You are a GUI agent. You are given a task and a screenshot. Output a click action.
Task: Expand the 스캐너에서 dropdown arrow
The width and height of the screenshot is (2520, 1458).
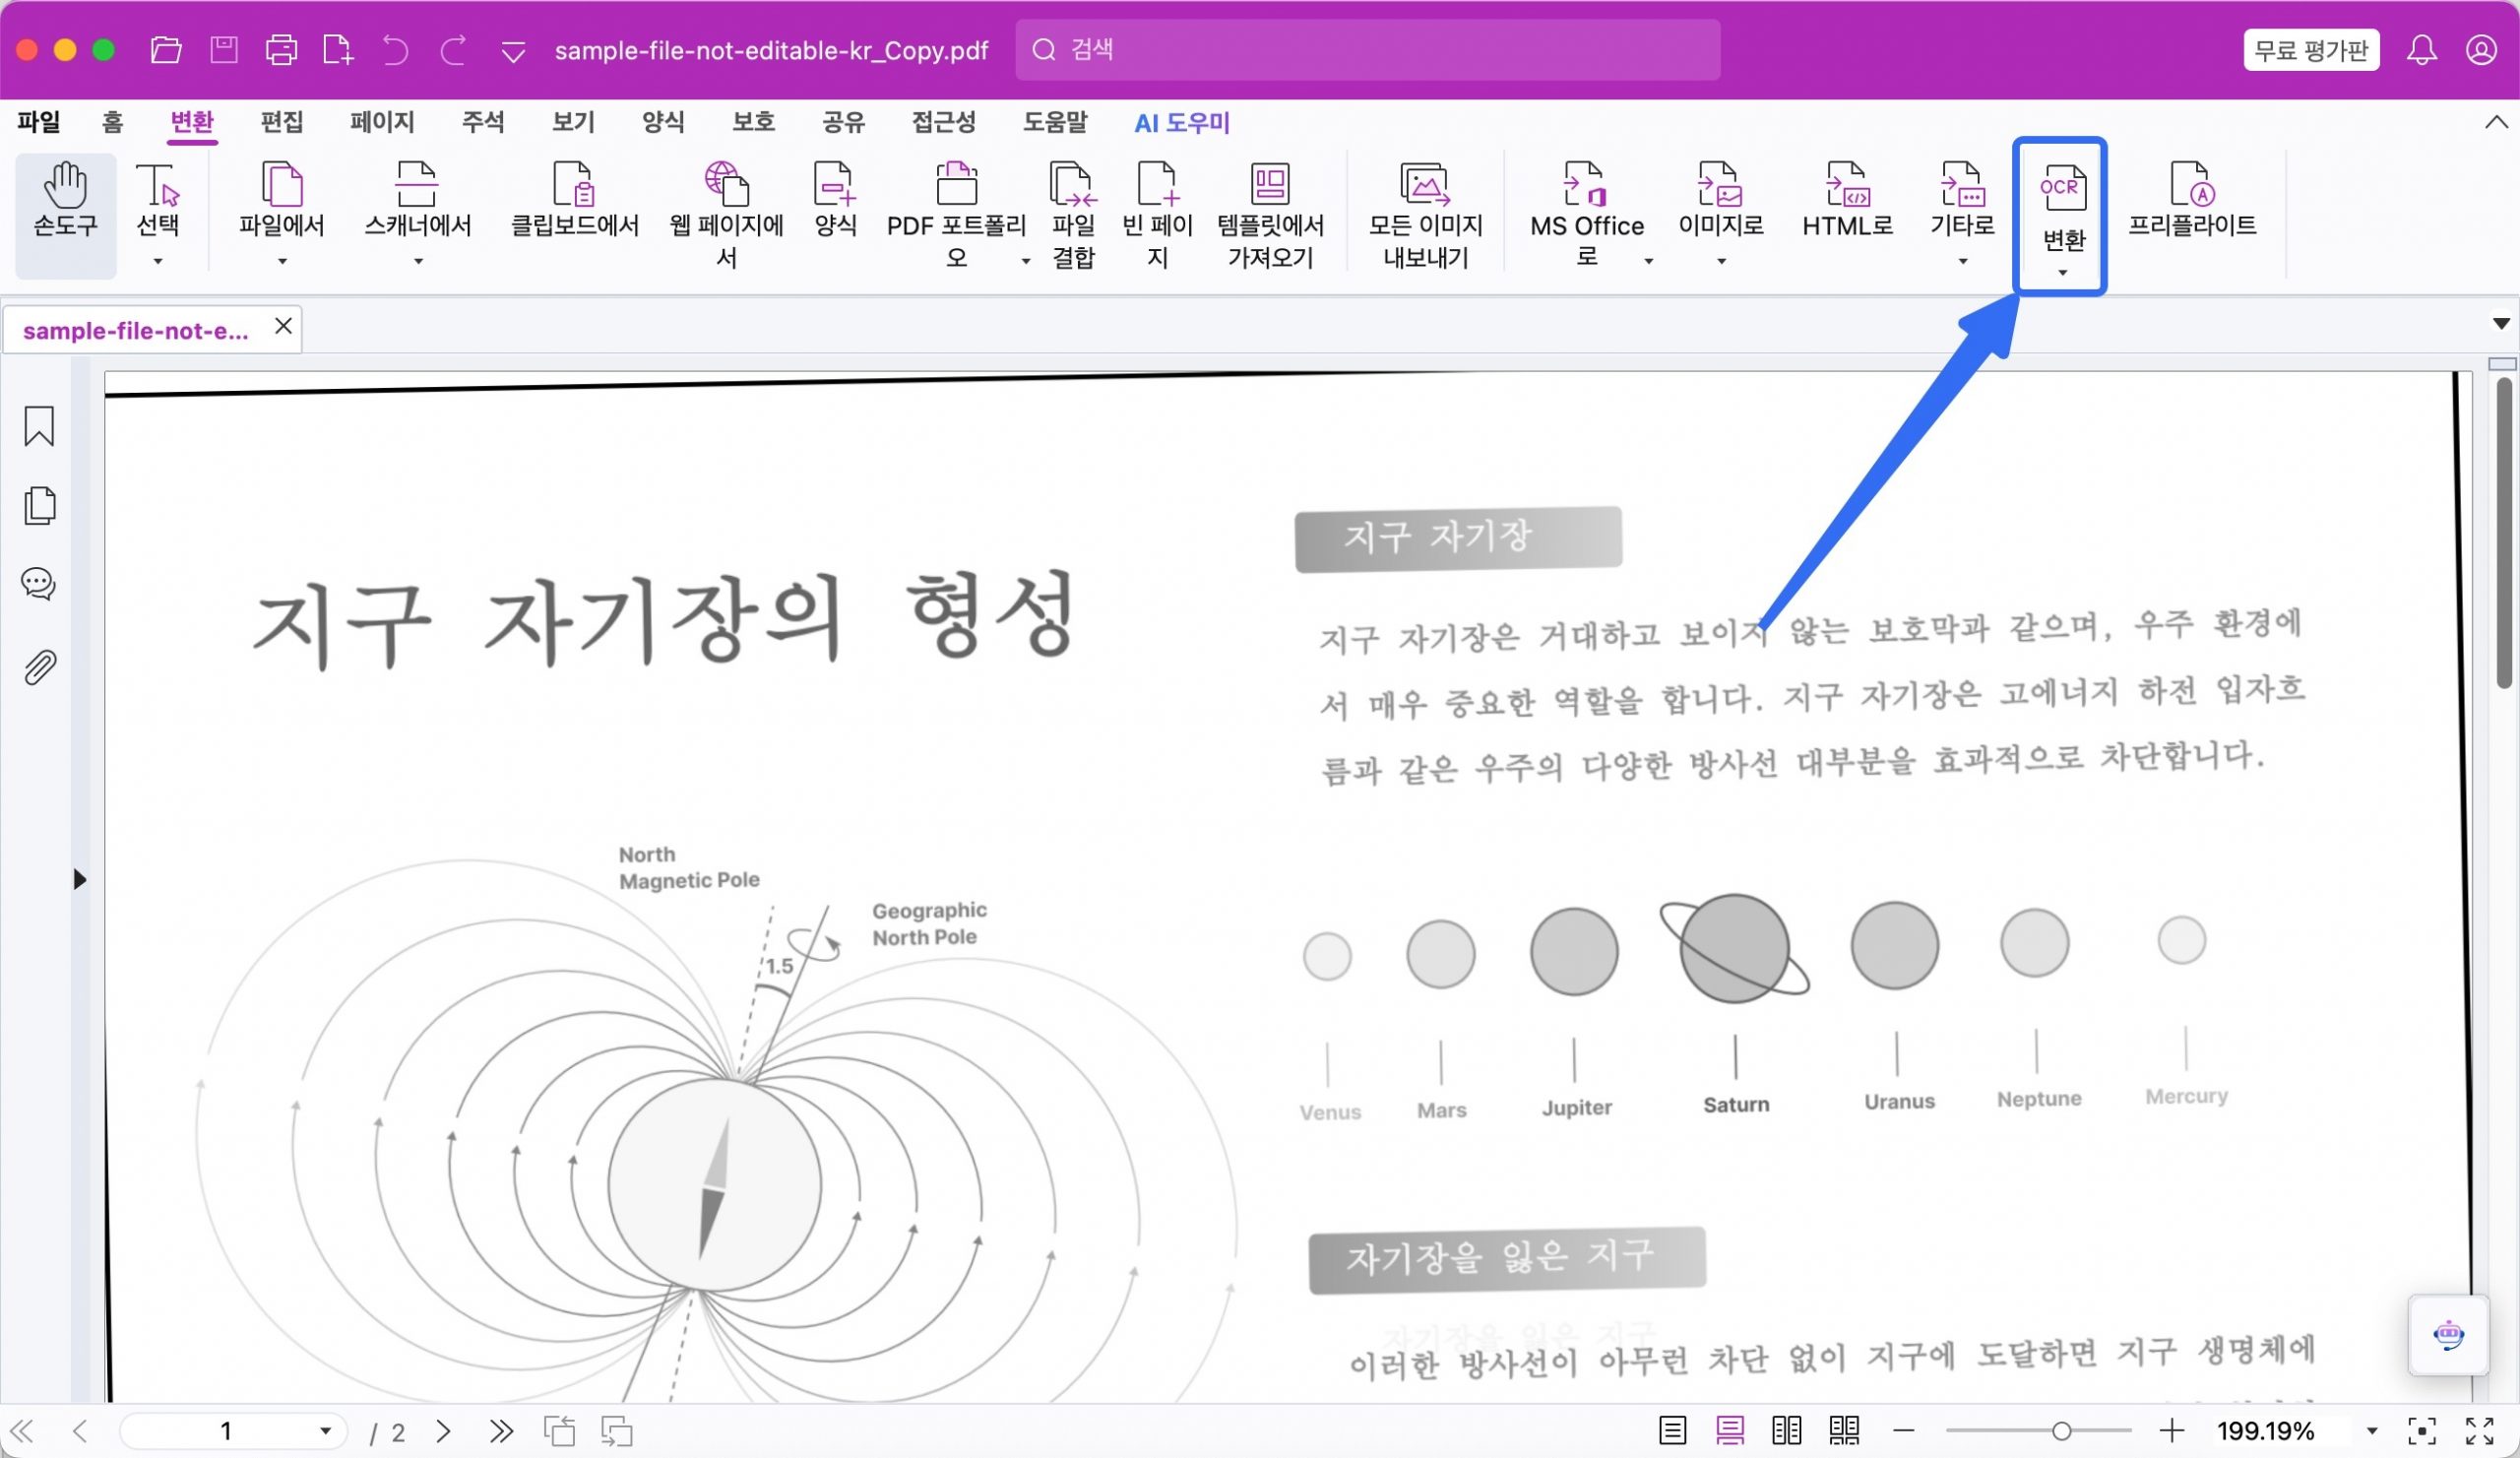[418, 261]
